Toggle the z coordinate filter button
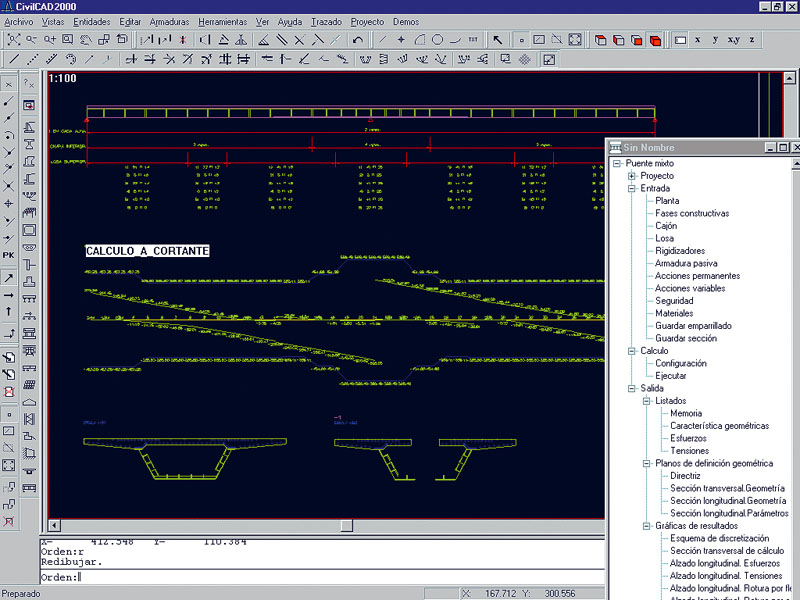 [x=751, y=40]
